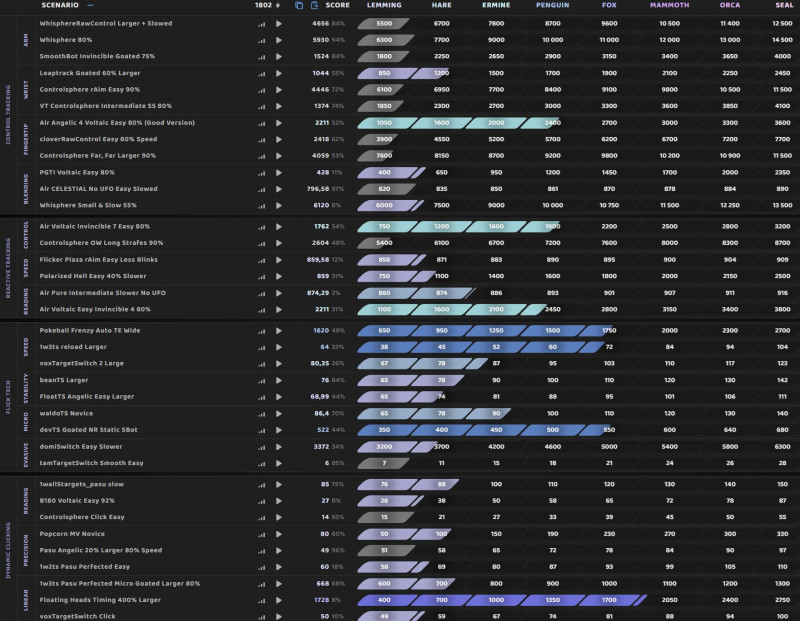This screenshot has width=800, height=621.
Task: Open stats icon for 1w3ts reload Larger
Action: pos(262,347)
